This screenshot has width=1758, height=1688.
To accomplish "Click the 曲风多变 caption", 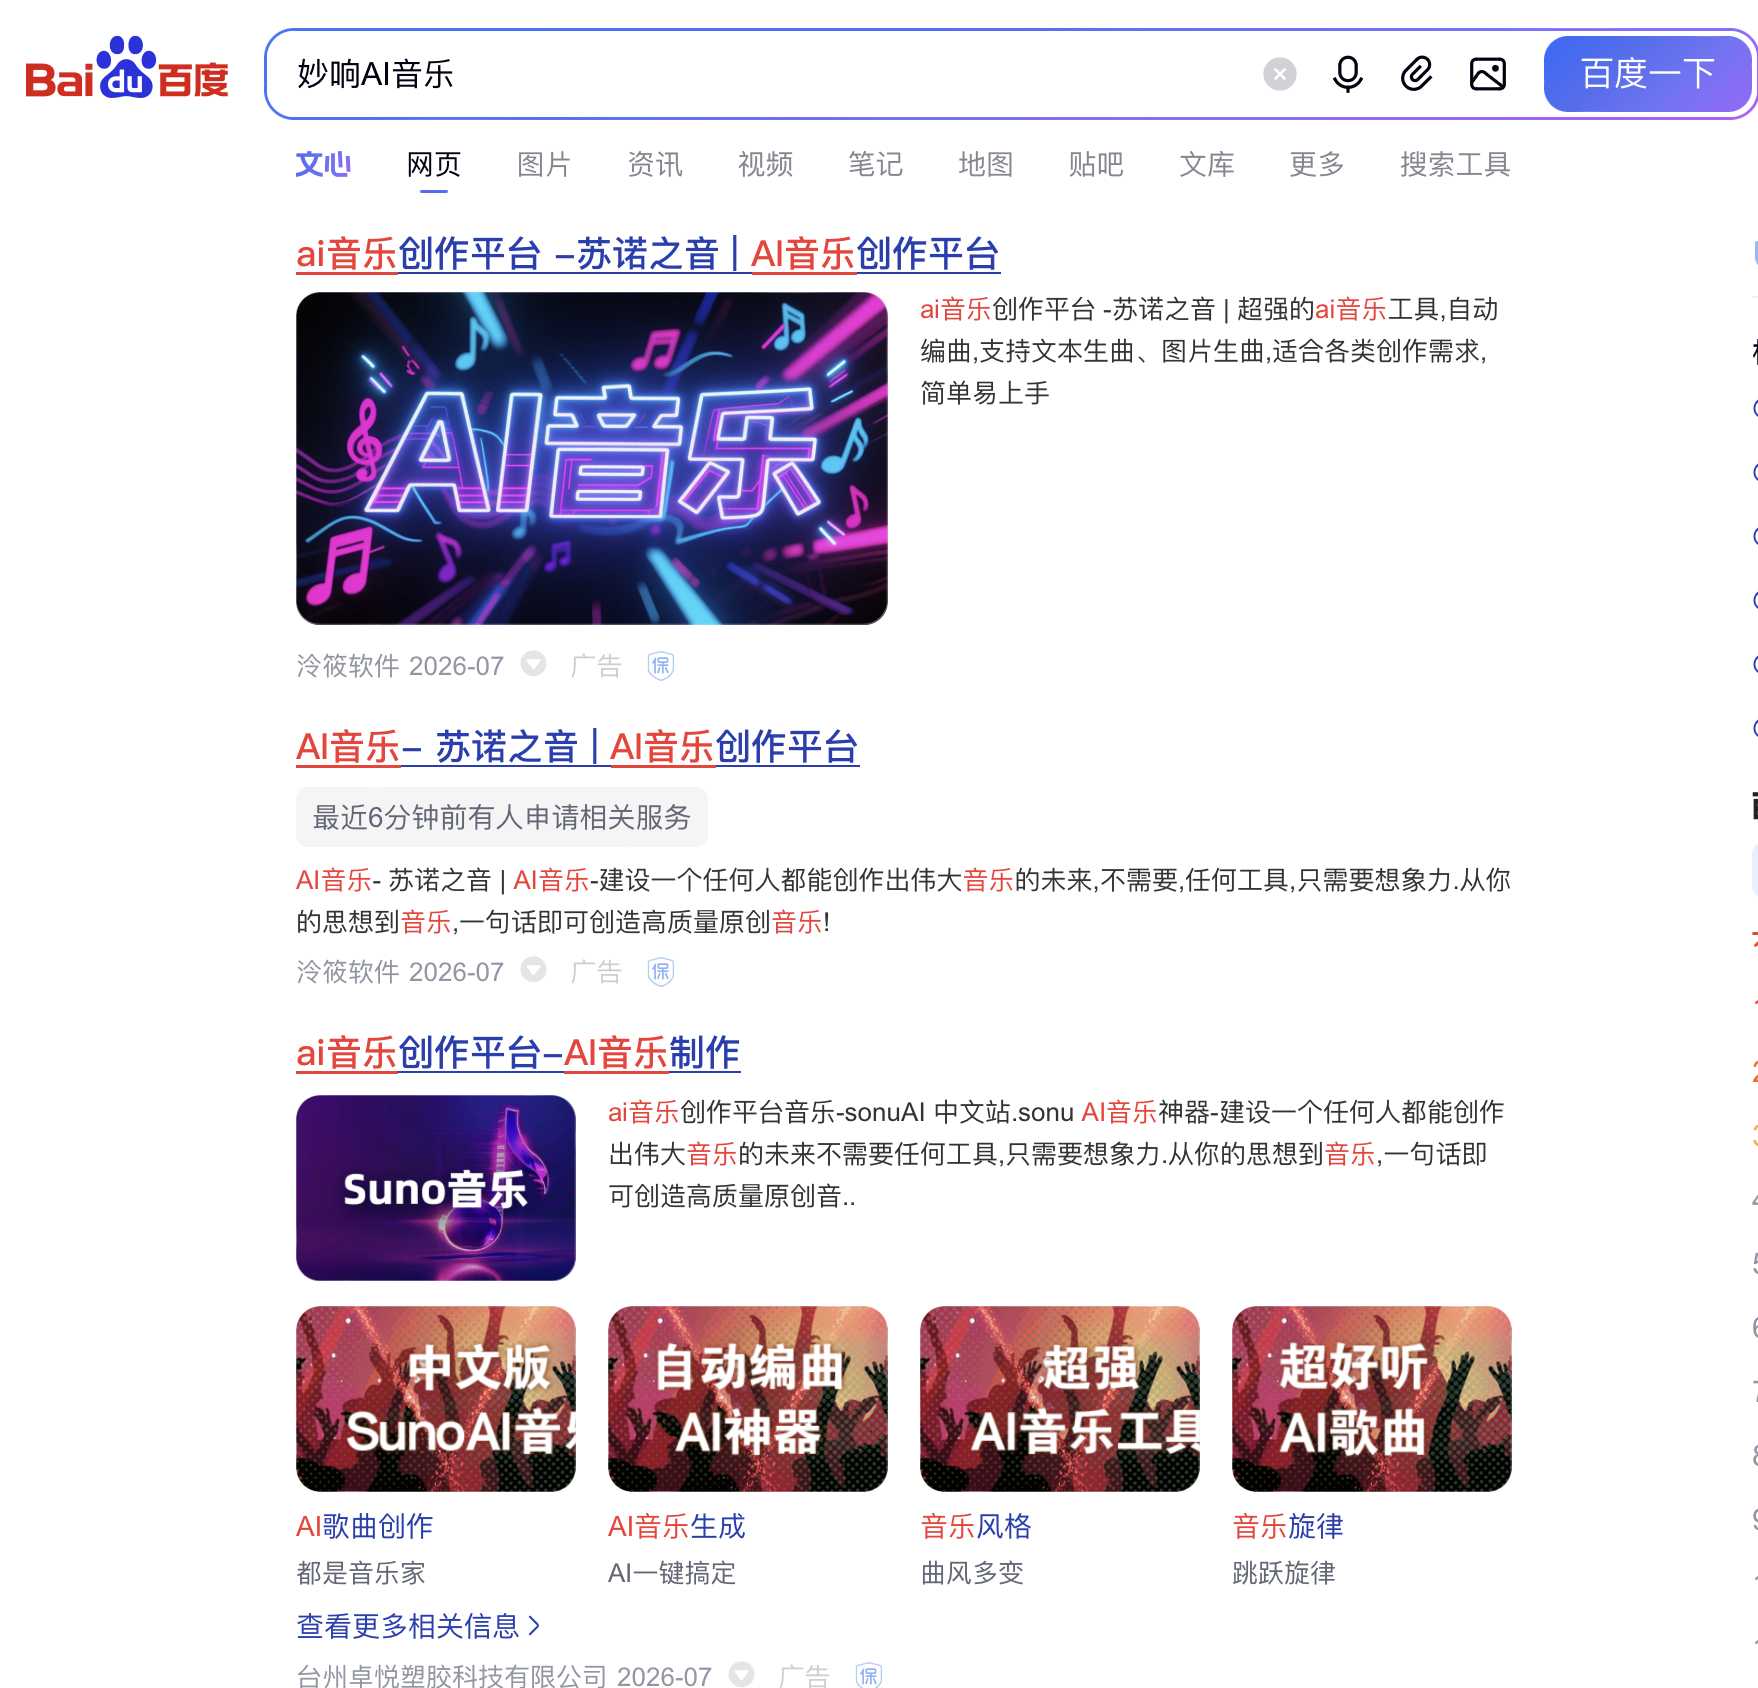I will coord(972,1573).
